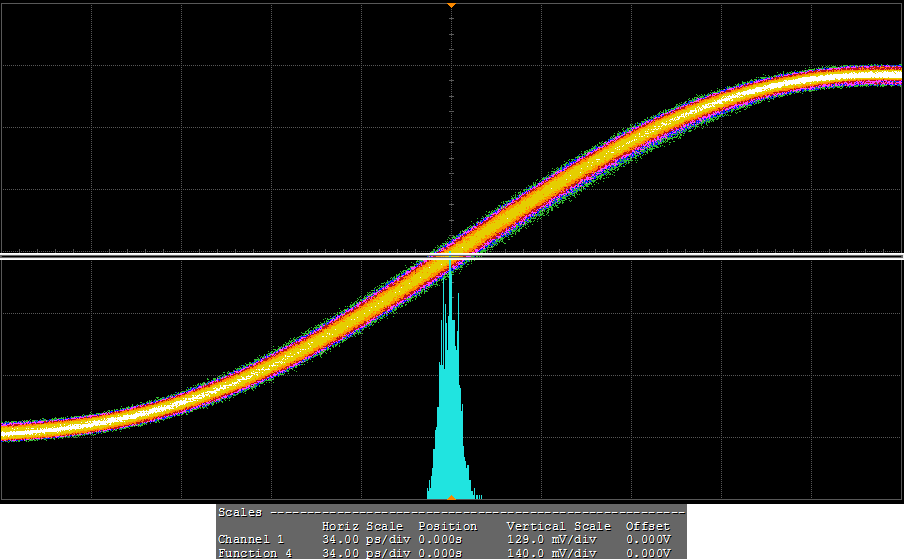Click Channel 1 horizontal scale 34.00 ps/div

[x=362, y=539]
